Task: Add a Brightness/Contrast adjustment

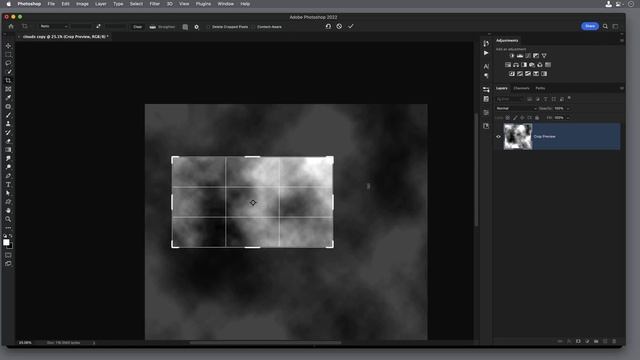Action: tap(512, 56)
